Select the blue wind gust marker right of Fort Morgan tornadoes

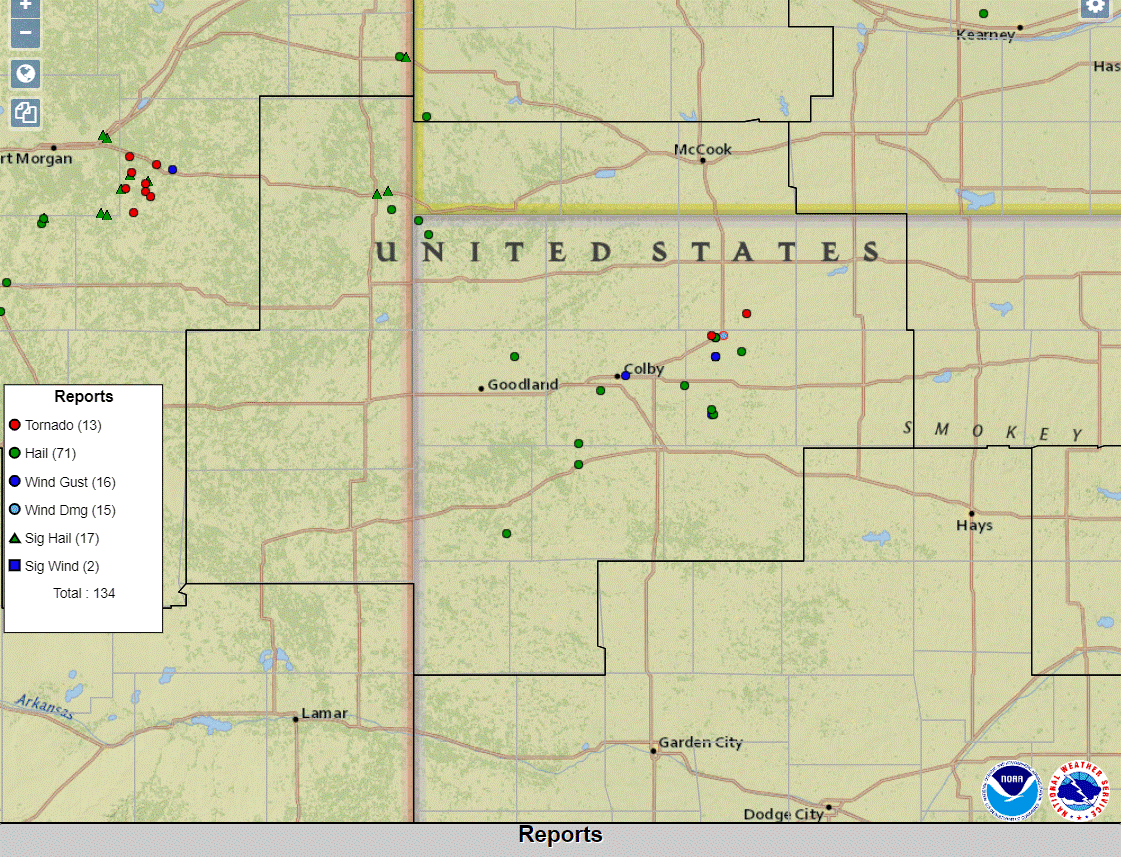pos(172,169)
